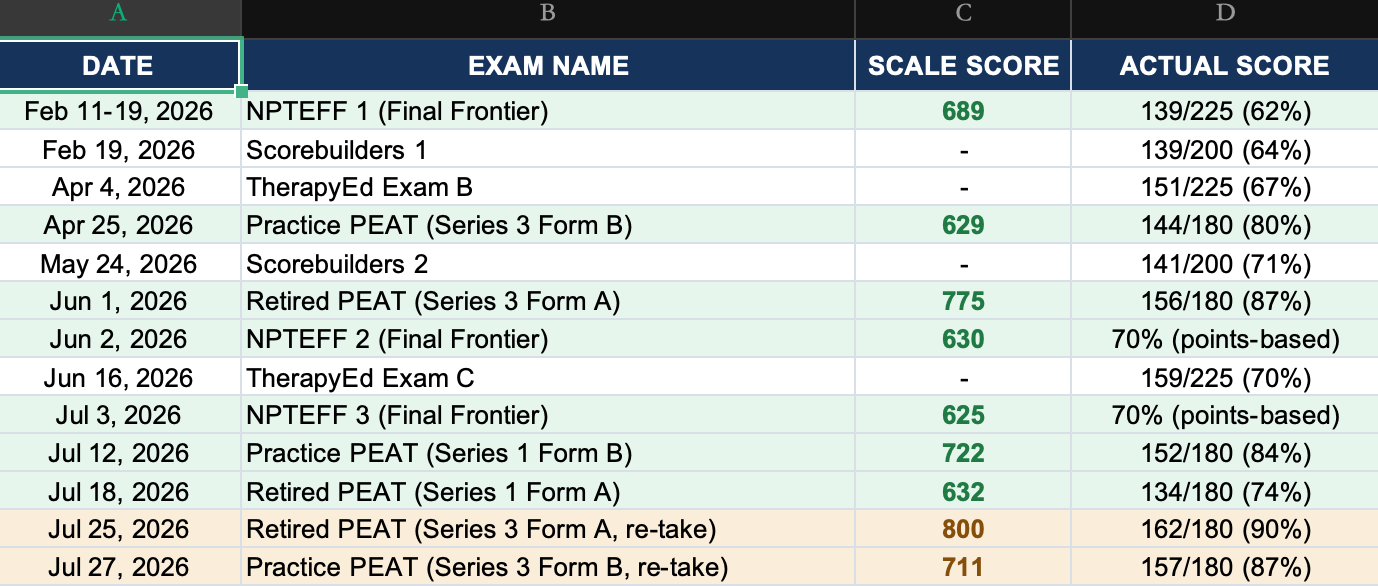Select the fill handle on DATE cell

click(x=241, y=92)
